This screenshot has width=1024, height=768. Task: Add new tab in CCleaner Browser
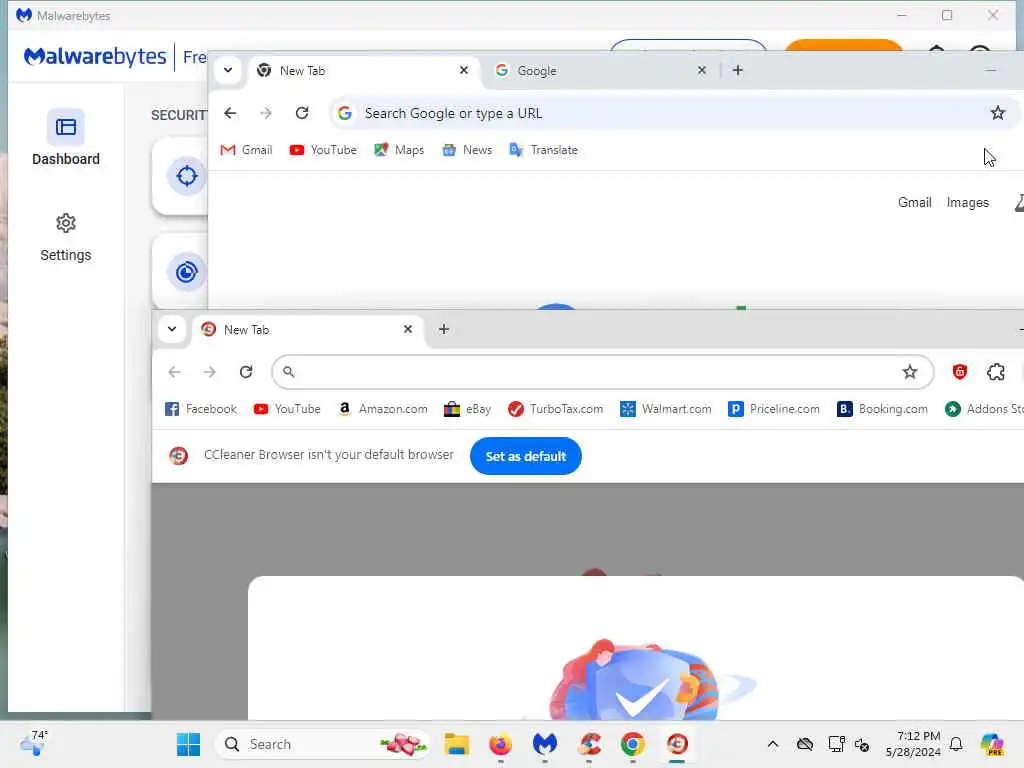pos(443,329)
